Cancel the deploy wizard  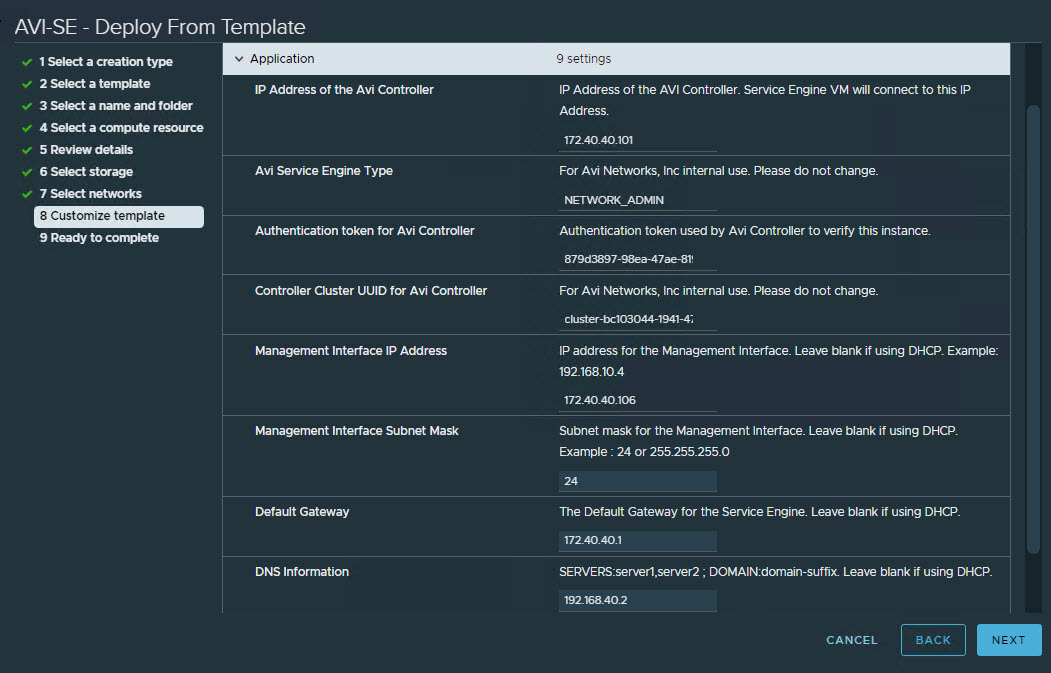(851, 640)
